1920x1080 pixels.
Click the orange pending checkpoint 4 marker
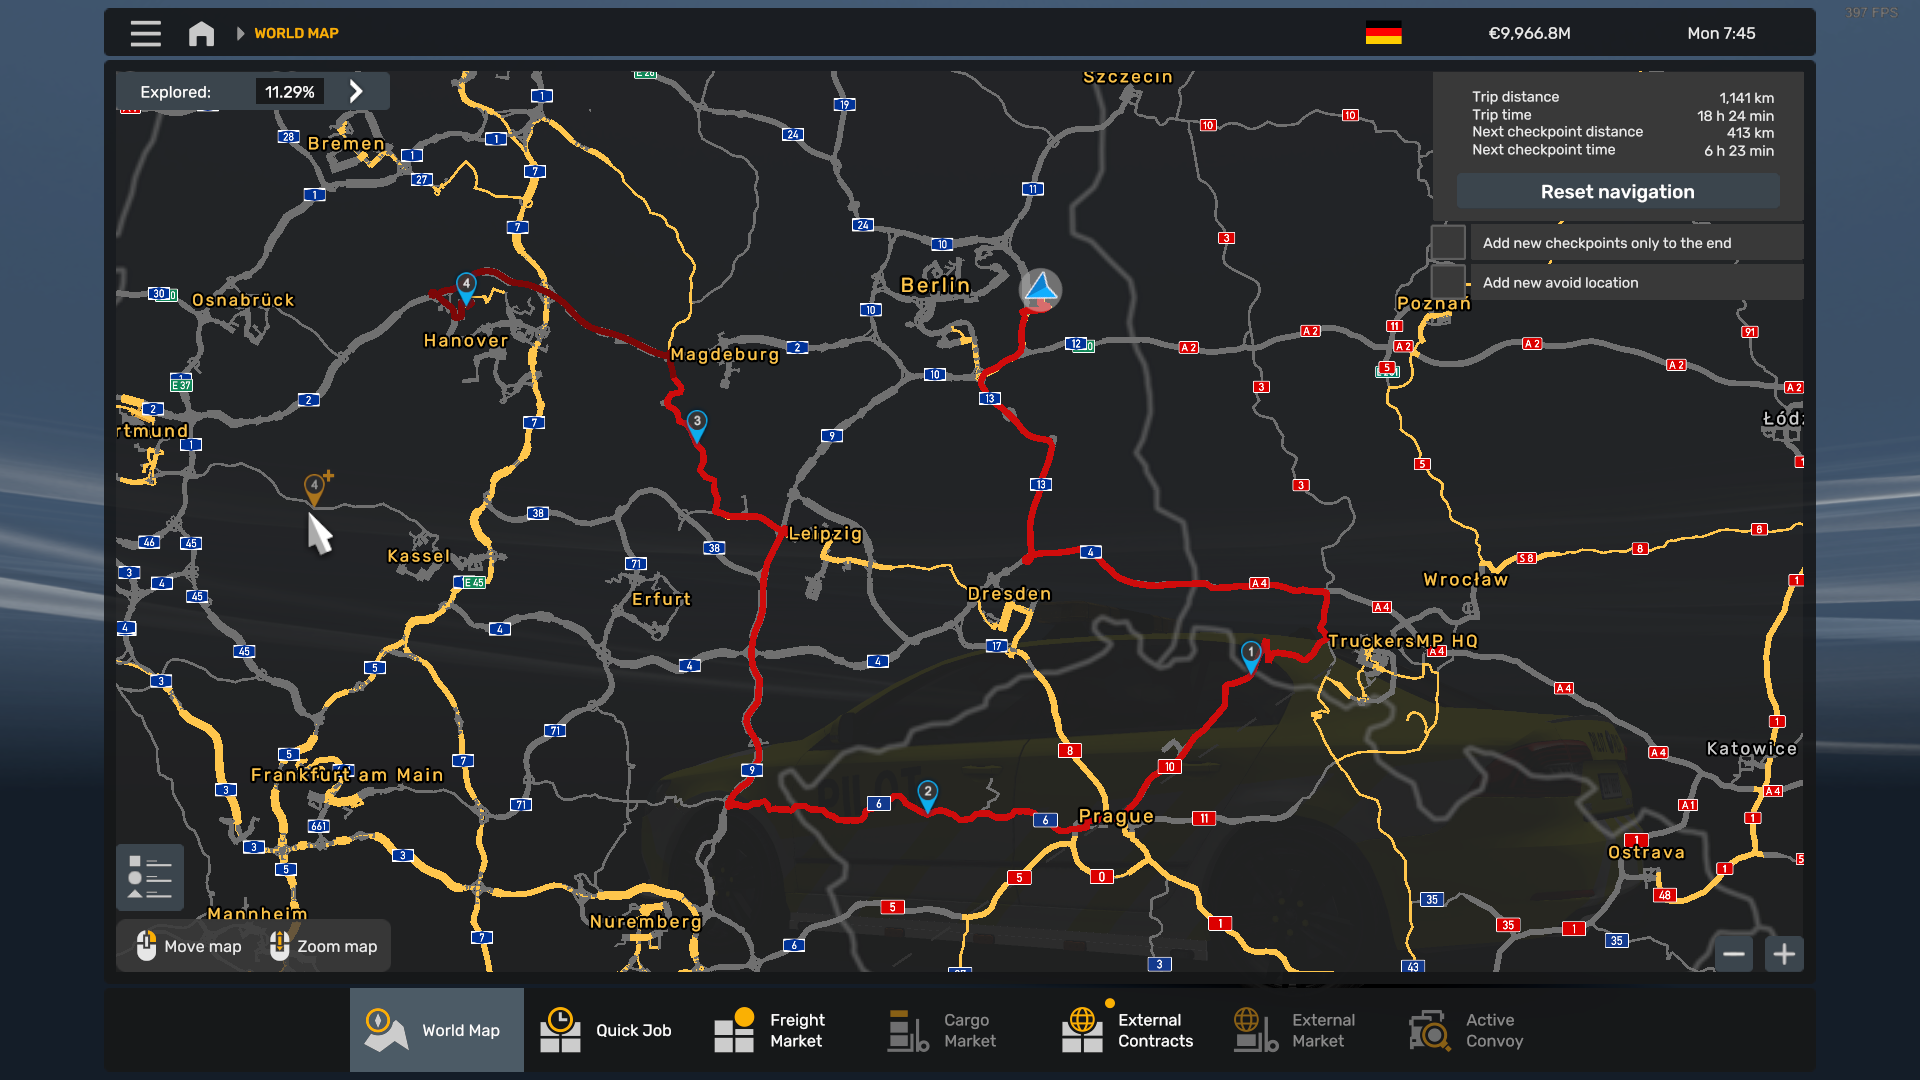(314, 490)
